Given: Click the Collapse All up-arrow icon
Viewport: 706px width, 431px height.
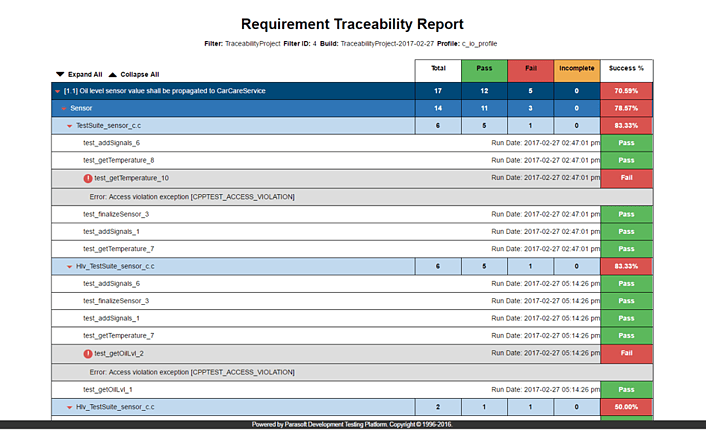Looking at the screenshot, I should pos(112,74).
